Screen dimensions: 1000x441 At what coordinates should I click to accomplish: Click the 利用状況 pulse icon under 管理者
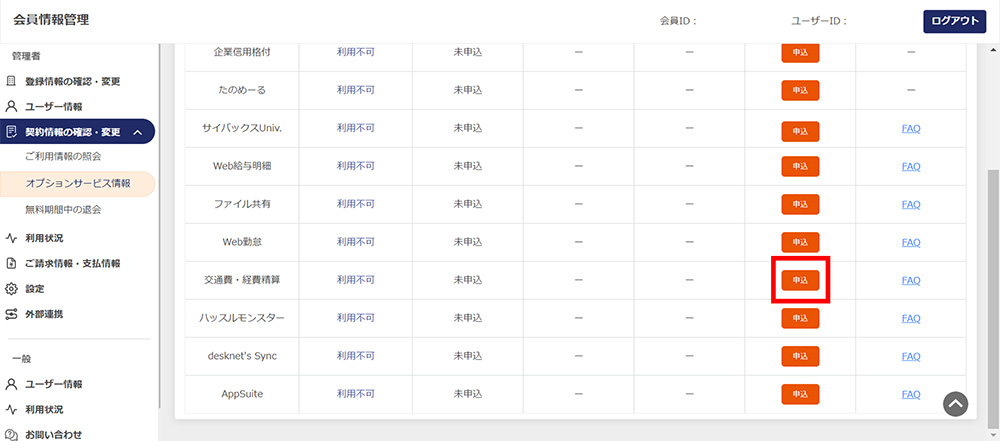pos(12,238)
